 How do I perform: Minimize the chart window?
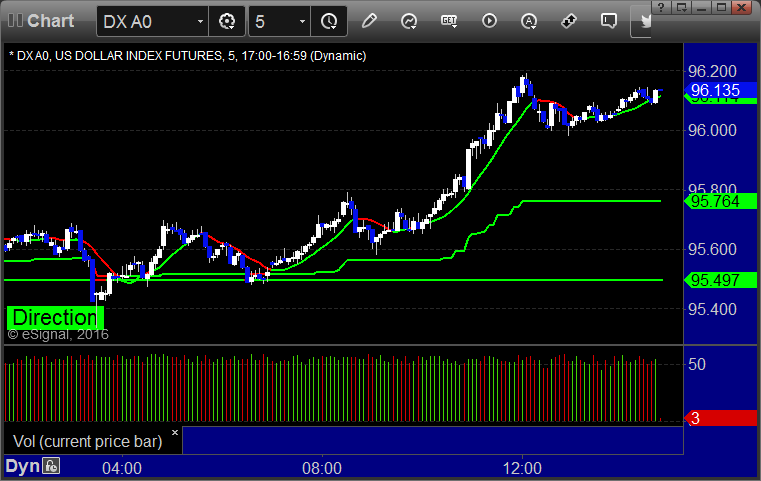[x=701, y=7]
